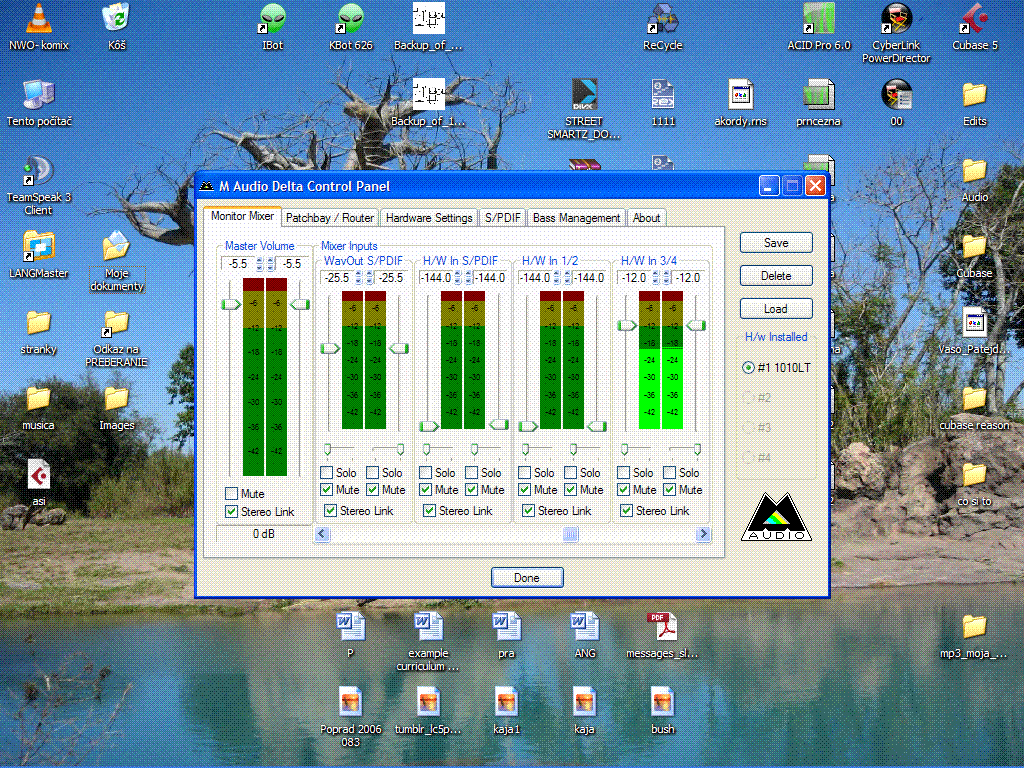Click the WavOut S/PDIF left fader handle
Image resolution: width=1024 pixels, height=768 pixels.
pos(330,349)
